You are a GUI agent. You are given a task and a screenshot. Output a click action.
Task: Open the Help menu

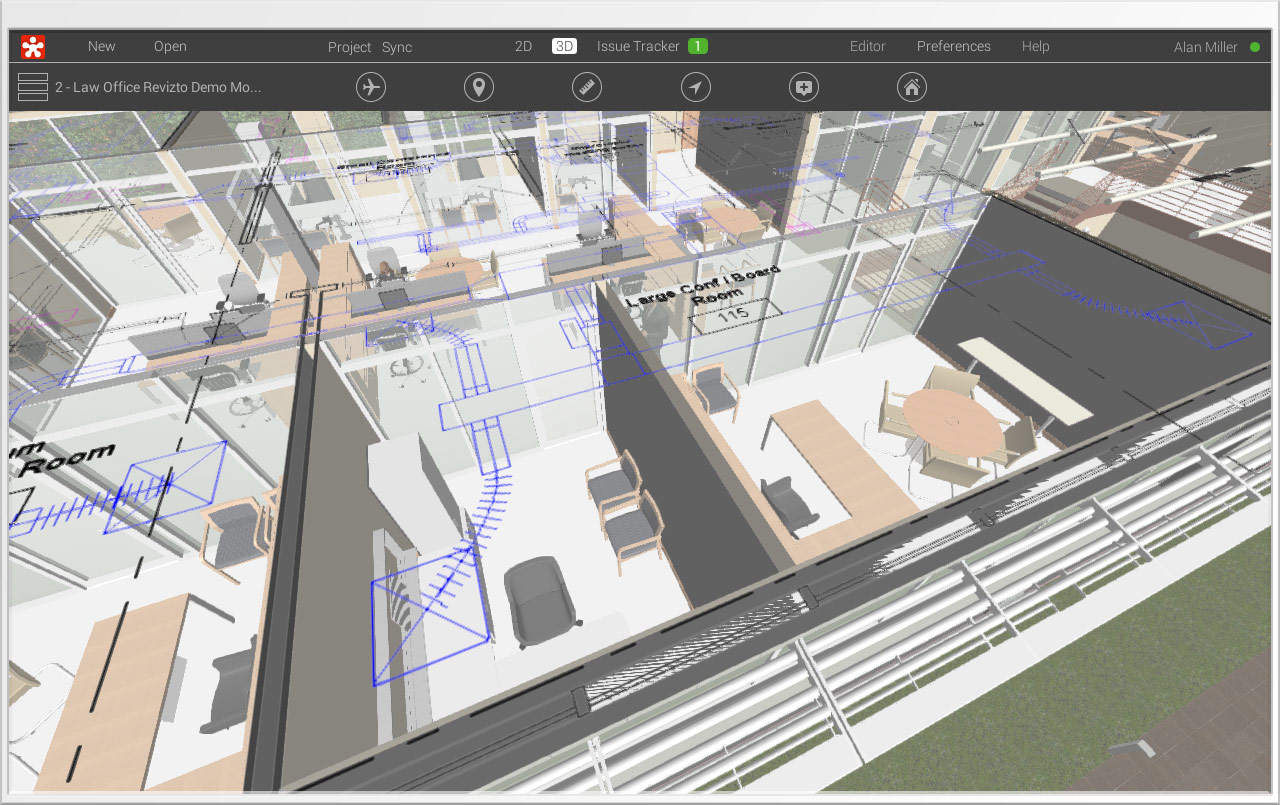[1035, 46]
